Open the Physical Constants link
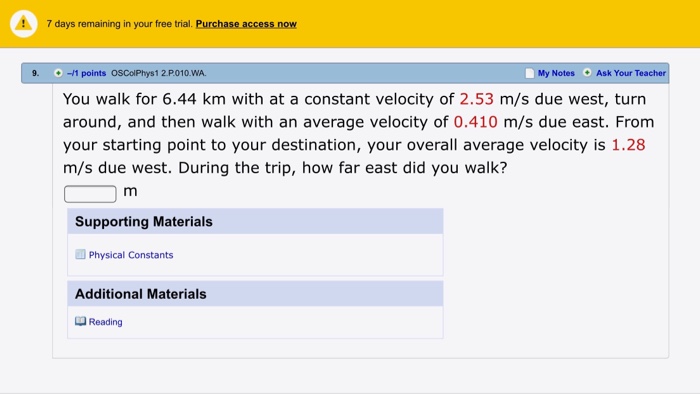This screenshot has width=700, height=394. pyautogui.click(x=131, y=255)
